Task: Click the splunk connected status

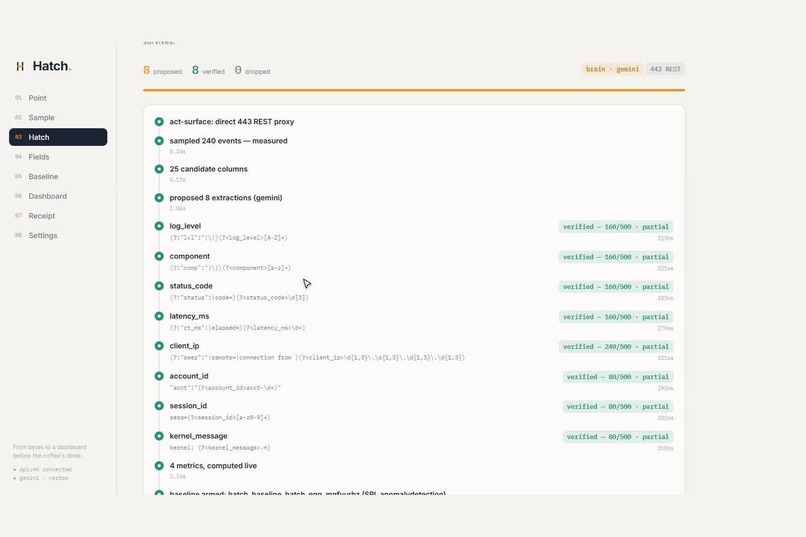Action: point(43,470)
